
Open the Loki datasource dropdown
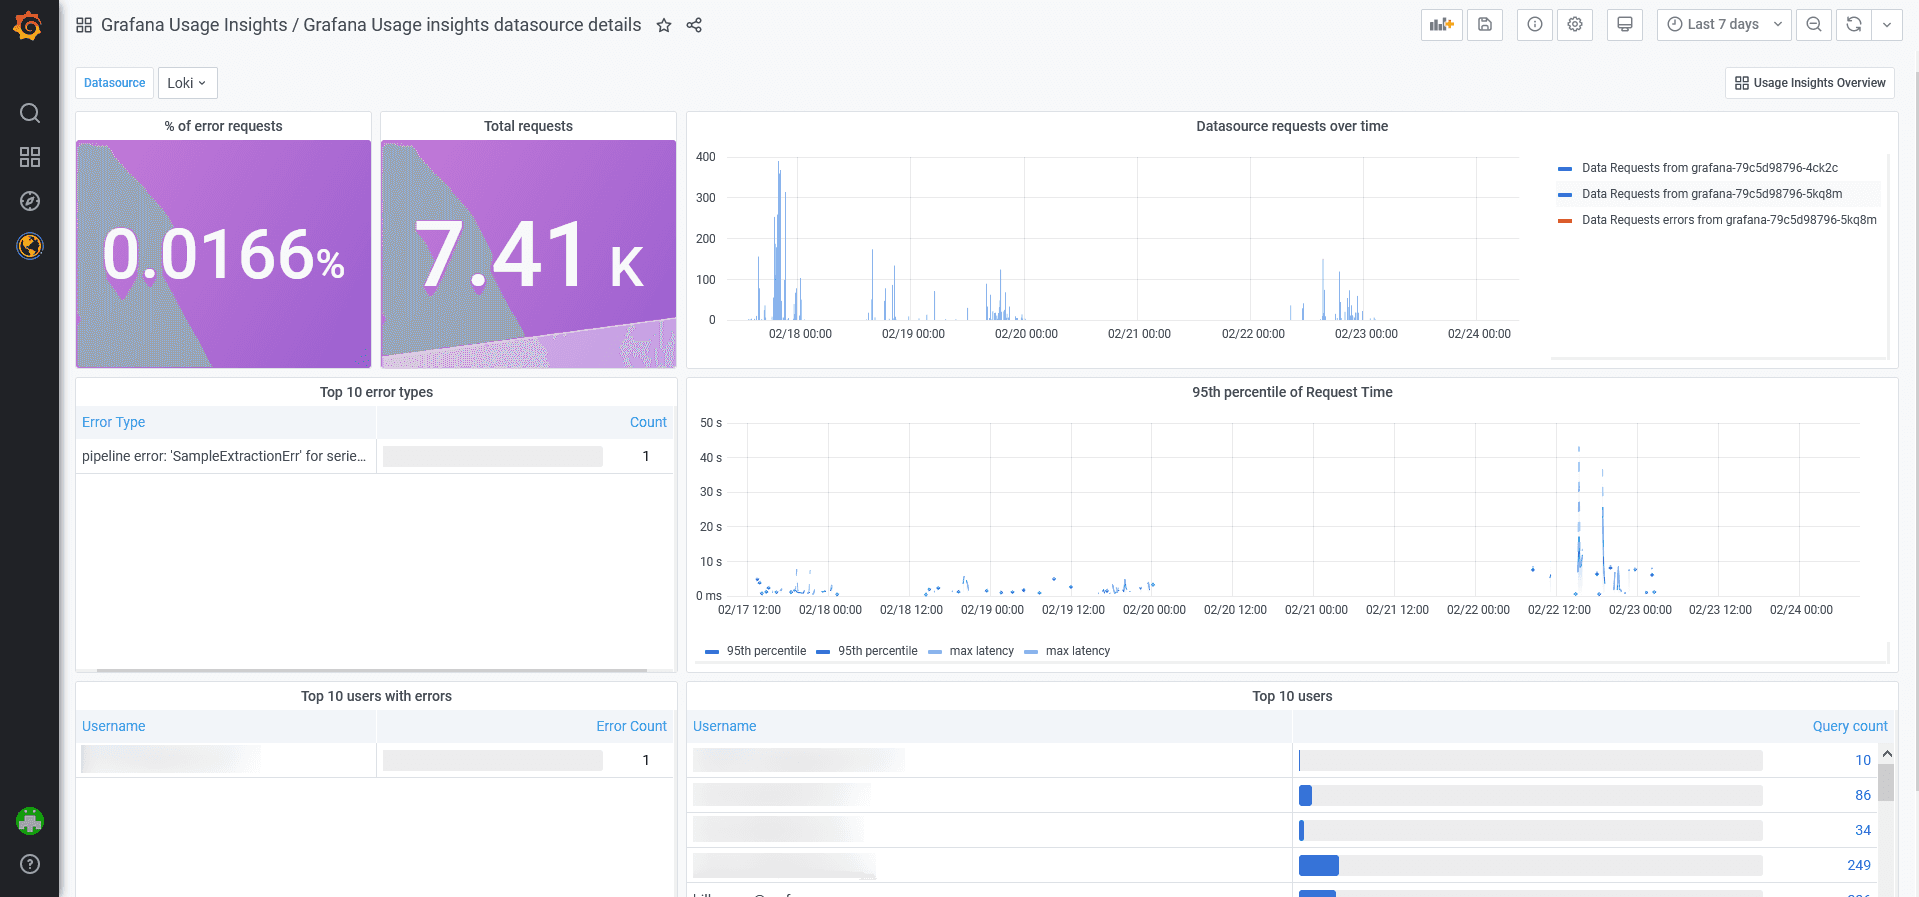point(187,83)
